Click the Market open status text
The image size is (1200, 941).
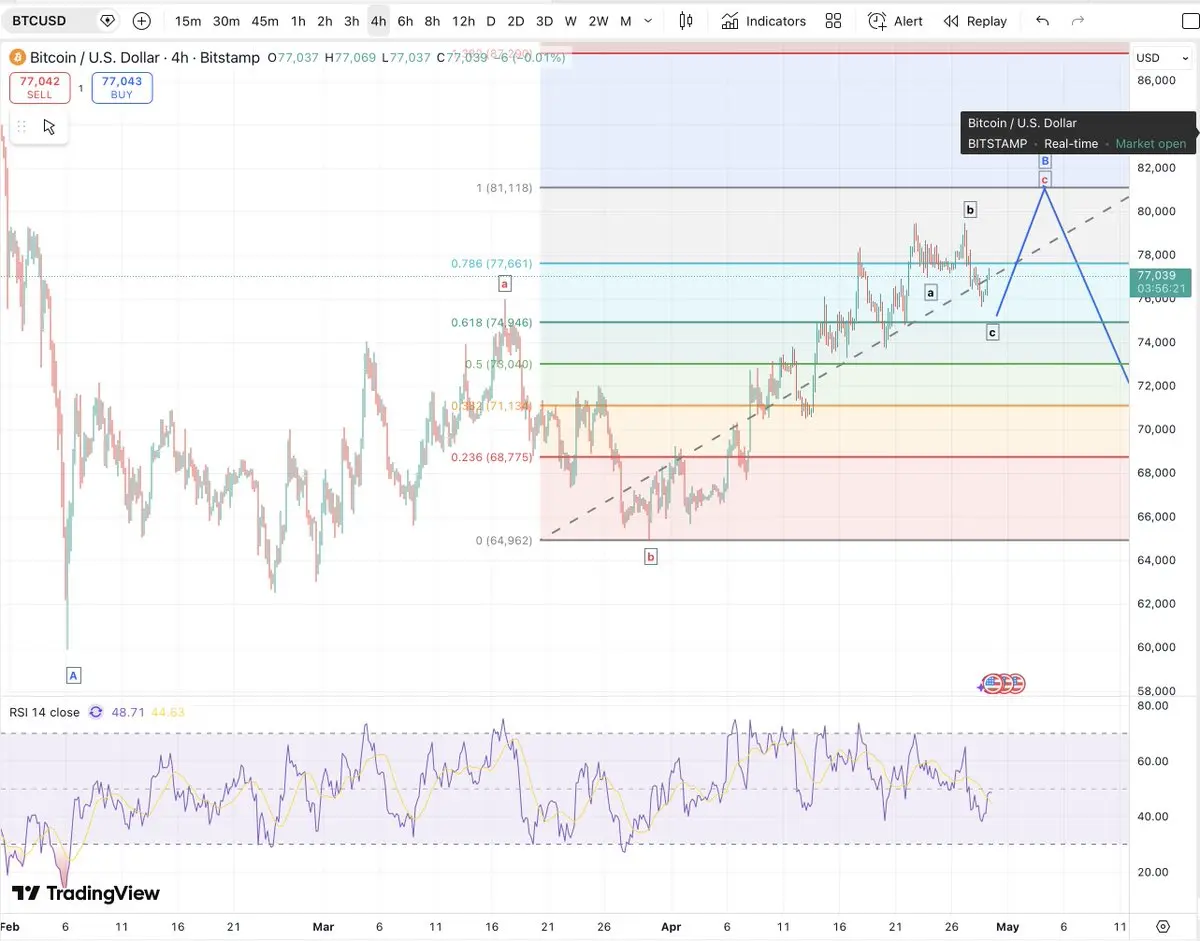tap(1151, 144)
